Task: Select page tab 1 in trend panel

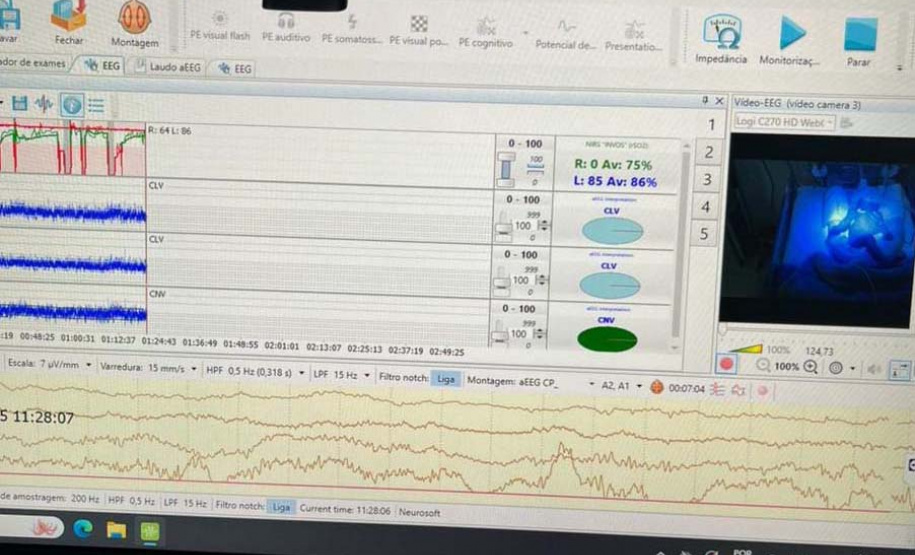Action: pos(711,125)
